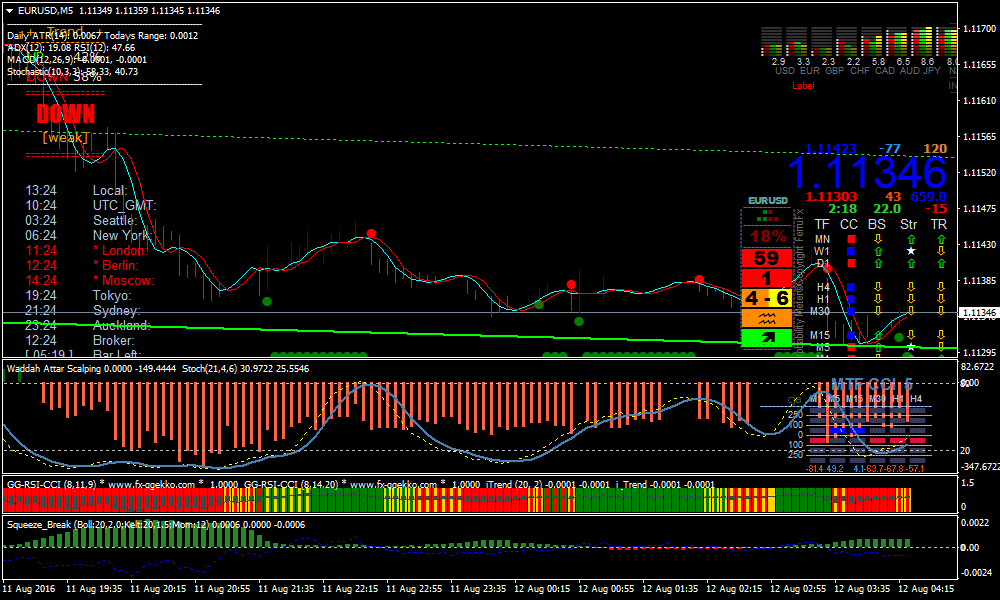Click the green up-right arrow box in meter
The height and width of the screenshot is (600, 1000).
click(x=767, y=338)
